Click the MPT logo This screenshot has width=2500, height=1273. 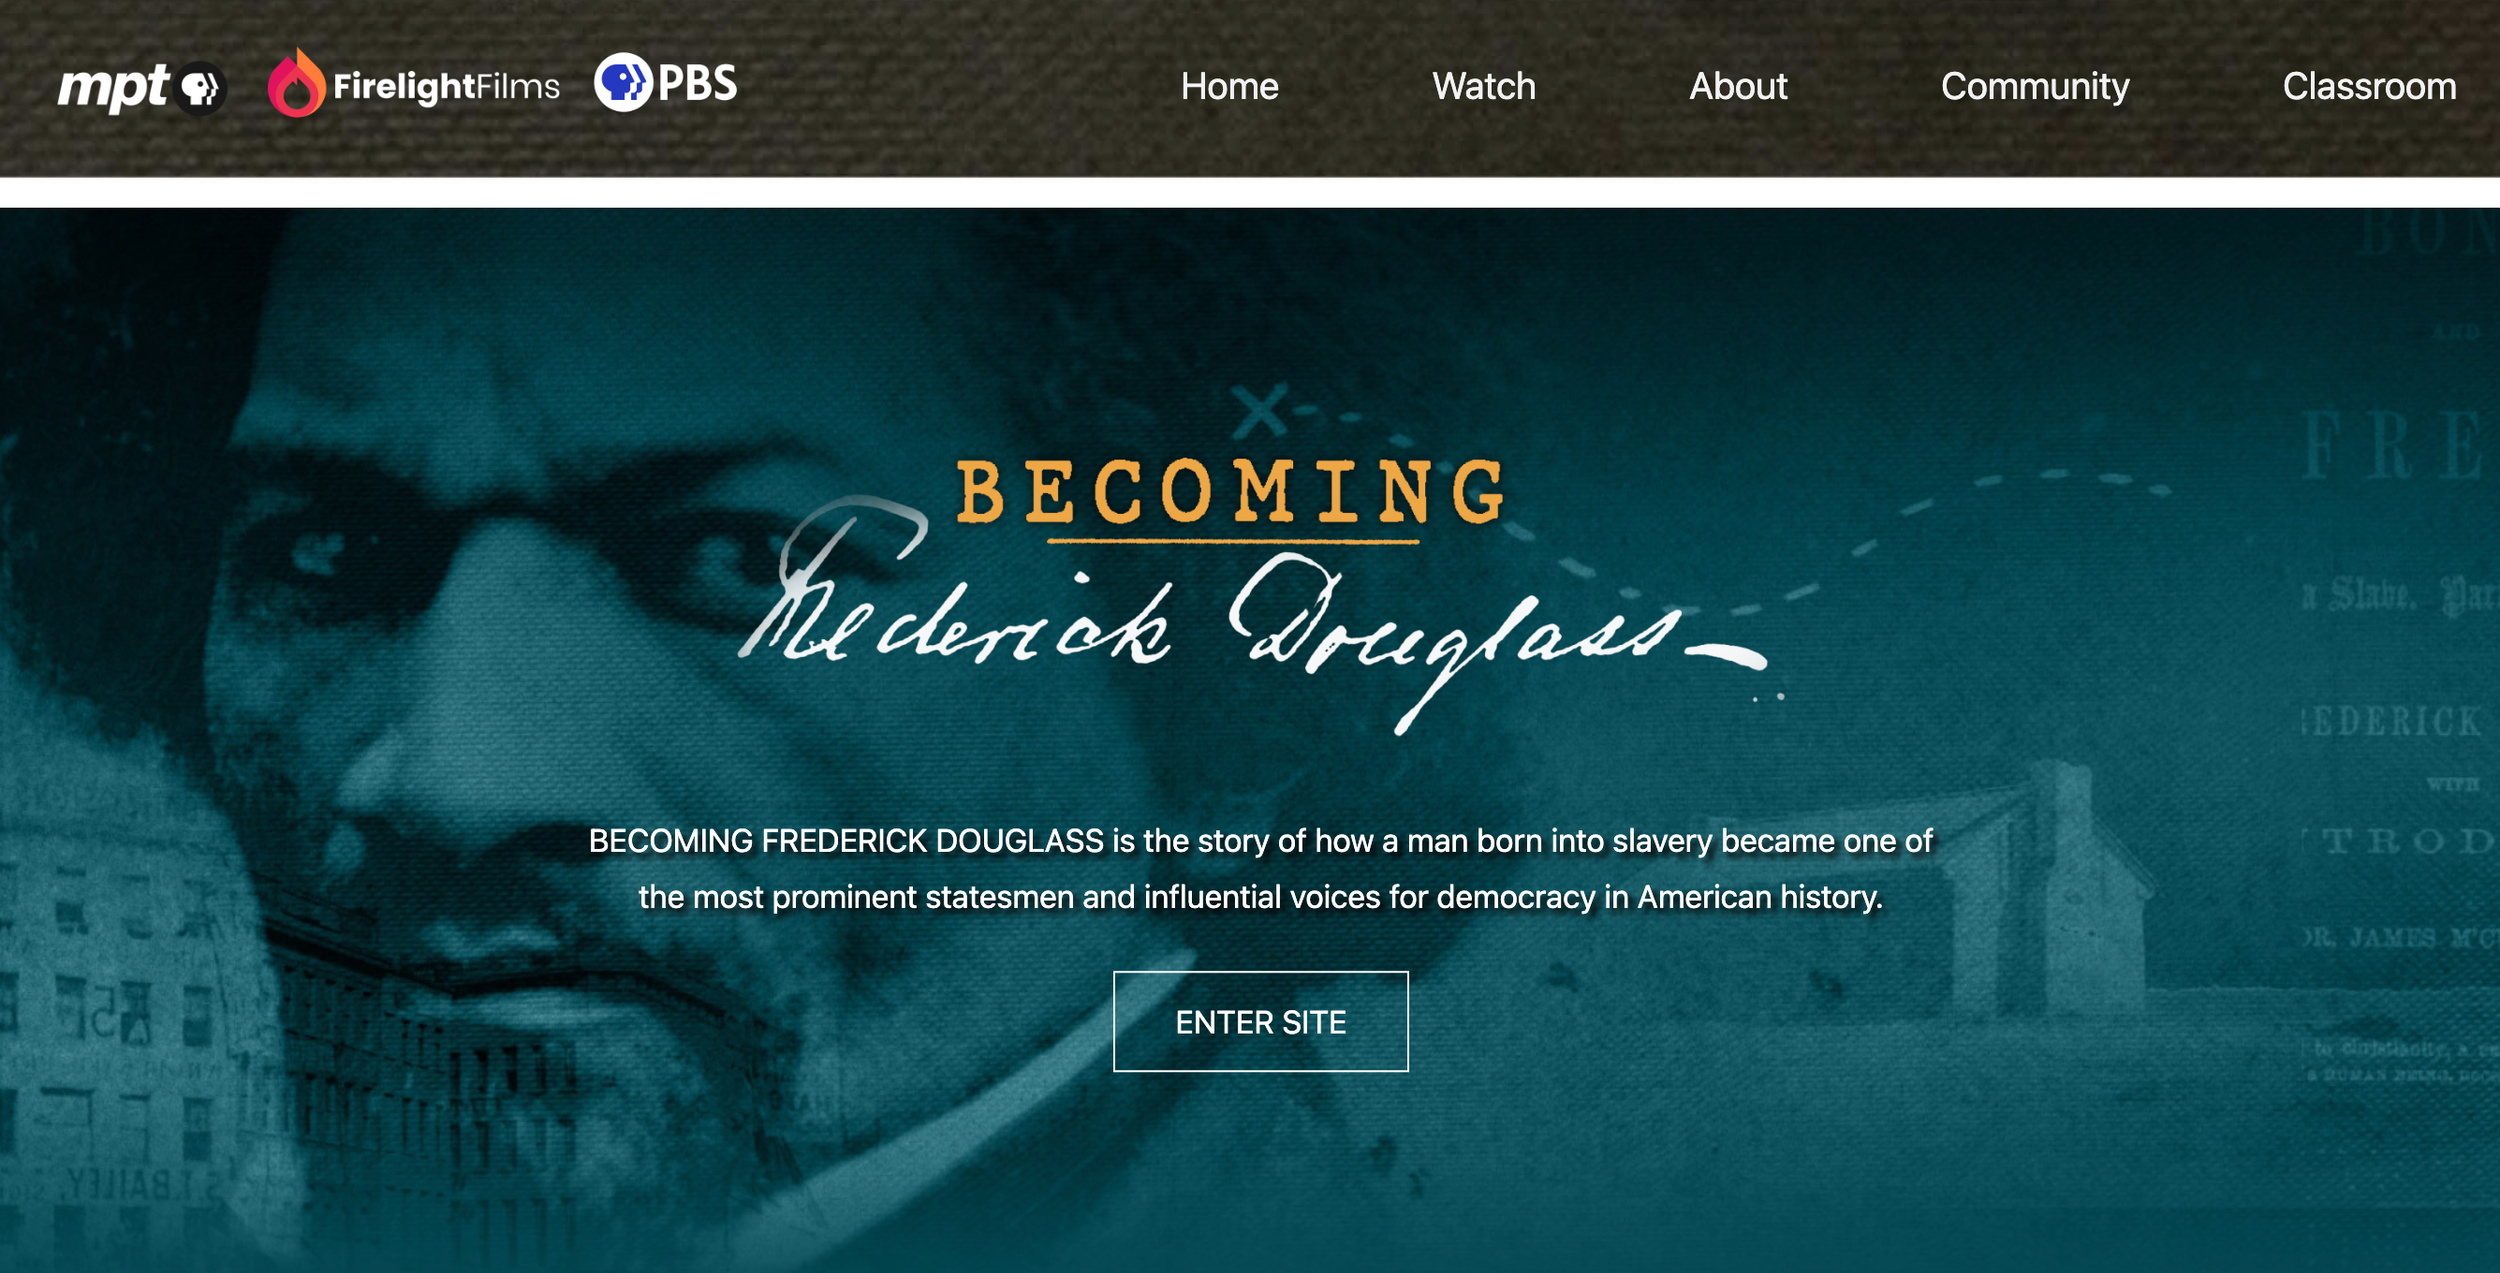pos(142,88)
